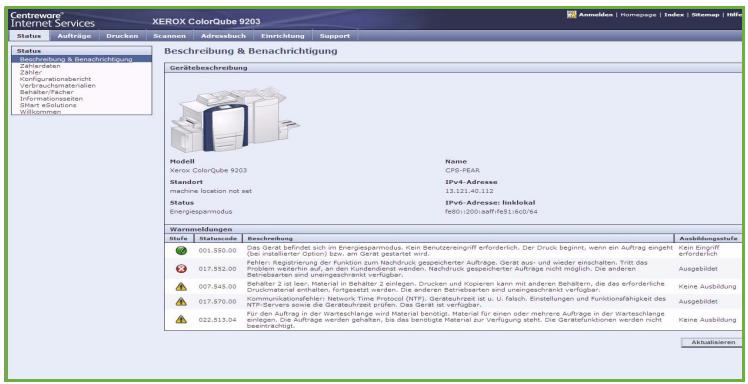This screenshot has height=384, width=748.
Task: Open the Konfigurationsbericht sidebar entry
Action: pyautogui.click(x=55, y=79)
